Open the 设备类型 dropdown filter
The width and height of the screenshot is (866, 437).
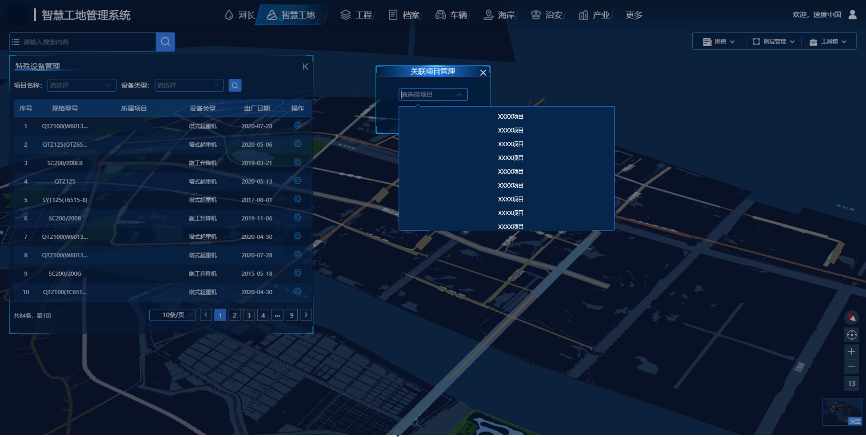coord(189,86)
